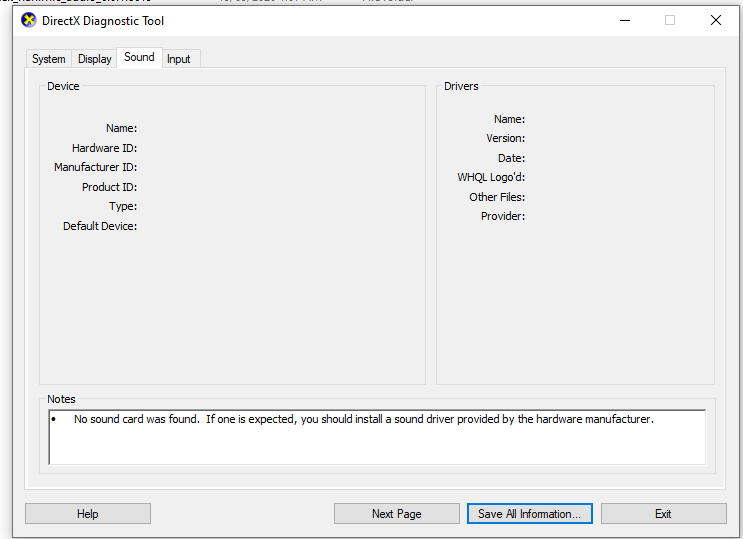Click the 'WHQL Logo'd:' label
The image size is (743, 539).
(x=491, y=177)
